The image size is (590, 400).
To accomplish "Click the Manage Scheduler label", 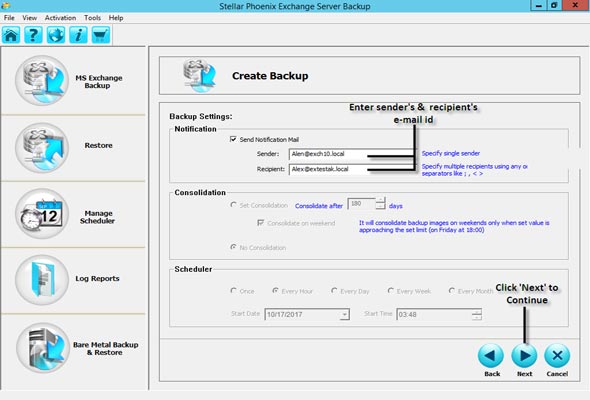I will pyautogui.click(x=97, y=217).
